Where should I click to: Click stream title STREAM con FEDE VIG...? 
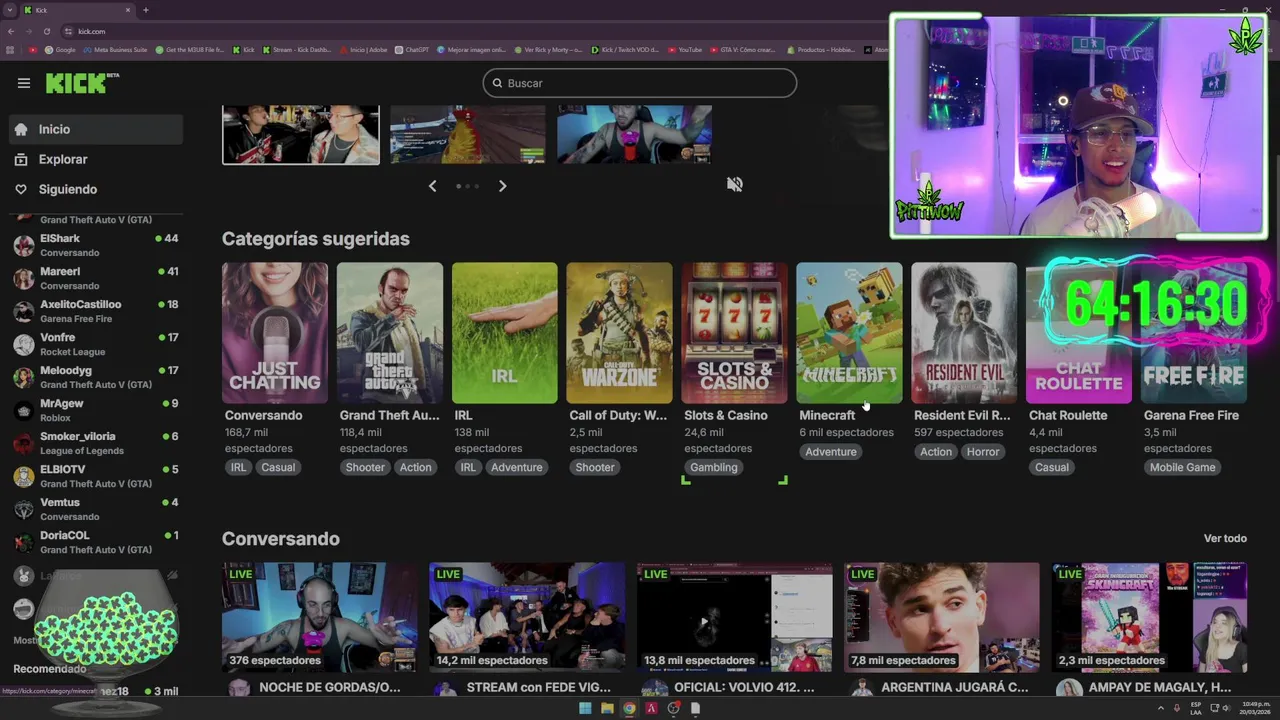[539, 688]
